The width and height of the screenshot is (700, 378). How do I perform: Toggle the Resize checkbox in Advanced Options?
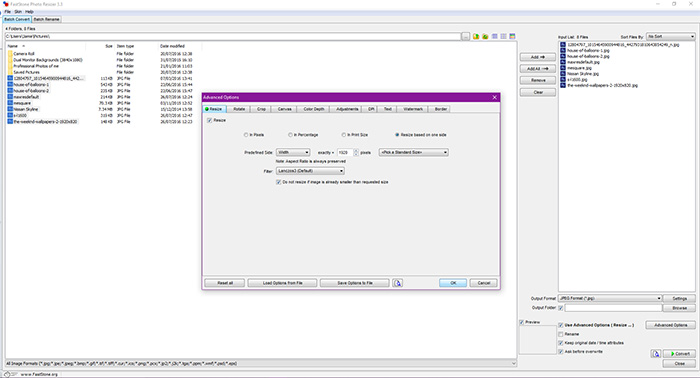[209, 120]
